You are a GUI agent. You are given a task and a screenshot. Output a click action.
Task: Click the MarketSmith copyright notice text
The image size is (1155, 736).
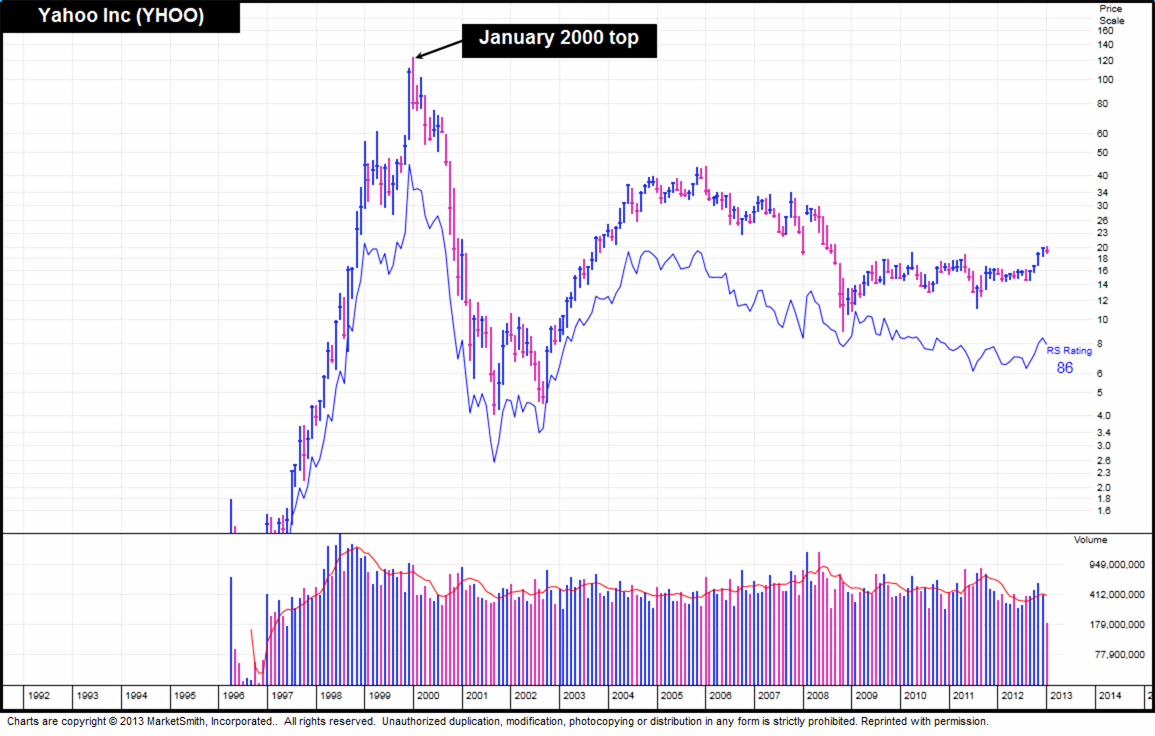click(x=498, y=722)
